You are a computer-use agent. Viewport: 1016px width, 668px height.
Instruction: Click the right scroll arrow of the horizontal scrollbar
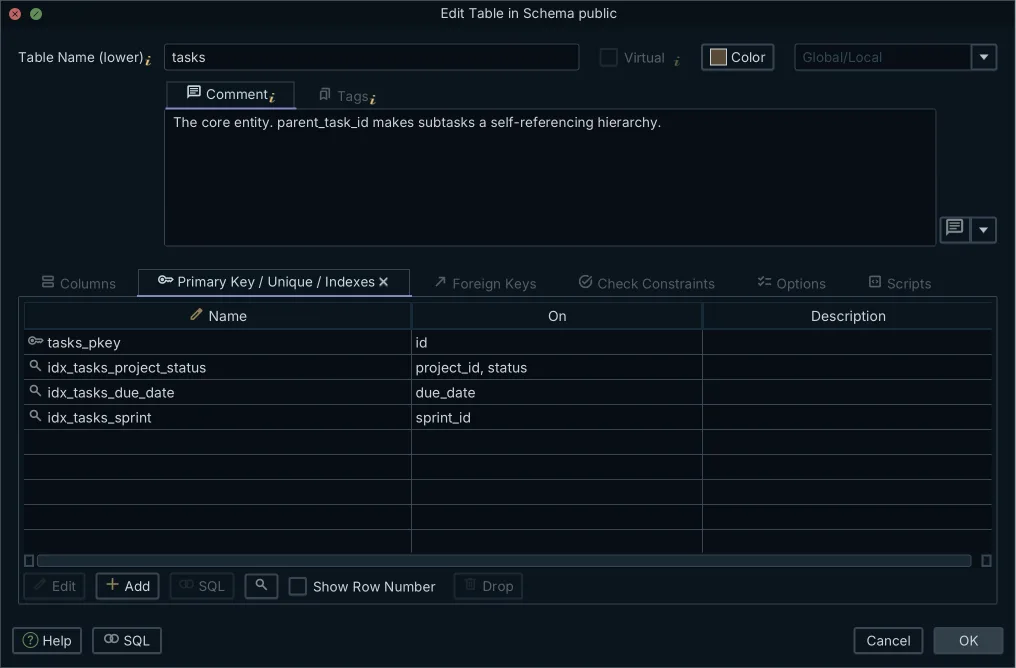click(986, 560)
